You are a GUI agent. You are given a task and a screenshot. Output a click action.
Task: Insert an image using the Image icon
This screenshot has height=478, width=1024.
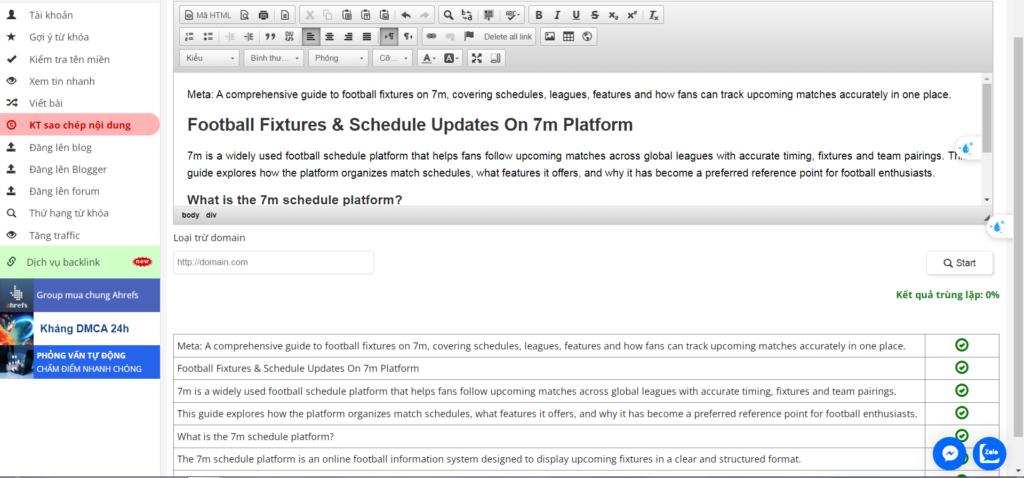(x=549, y=37)
